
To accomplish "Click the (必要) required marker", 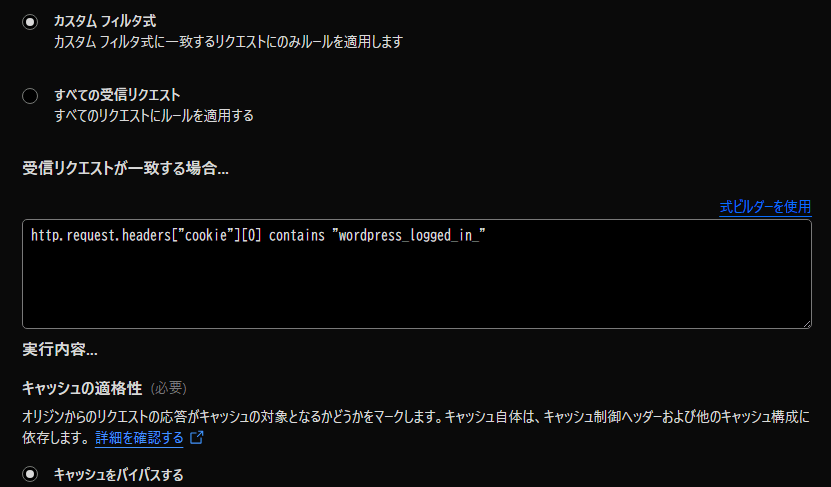I will (x=168, y=387).
